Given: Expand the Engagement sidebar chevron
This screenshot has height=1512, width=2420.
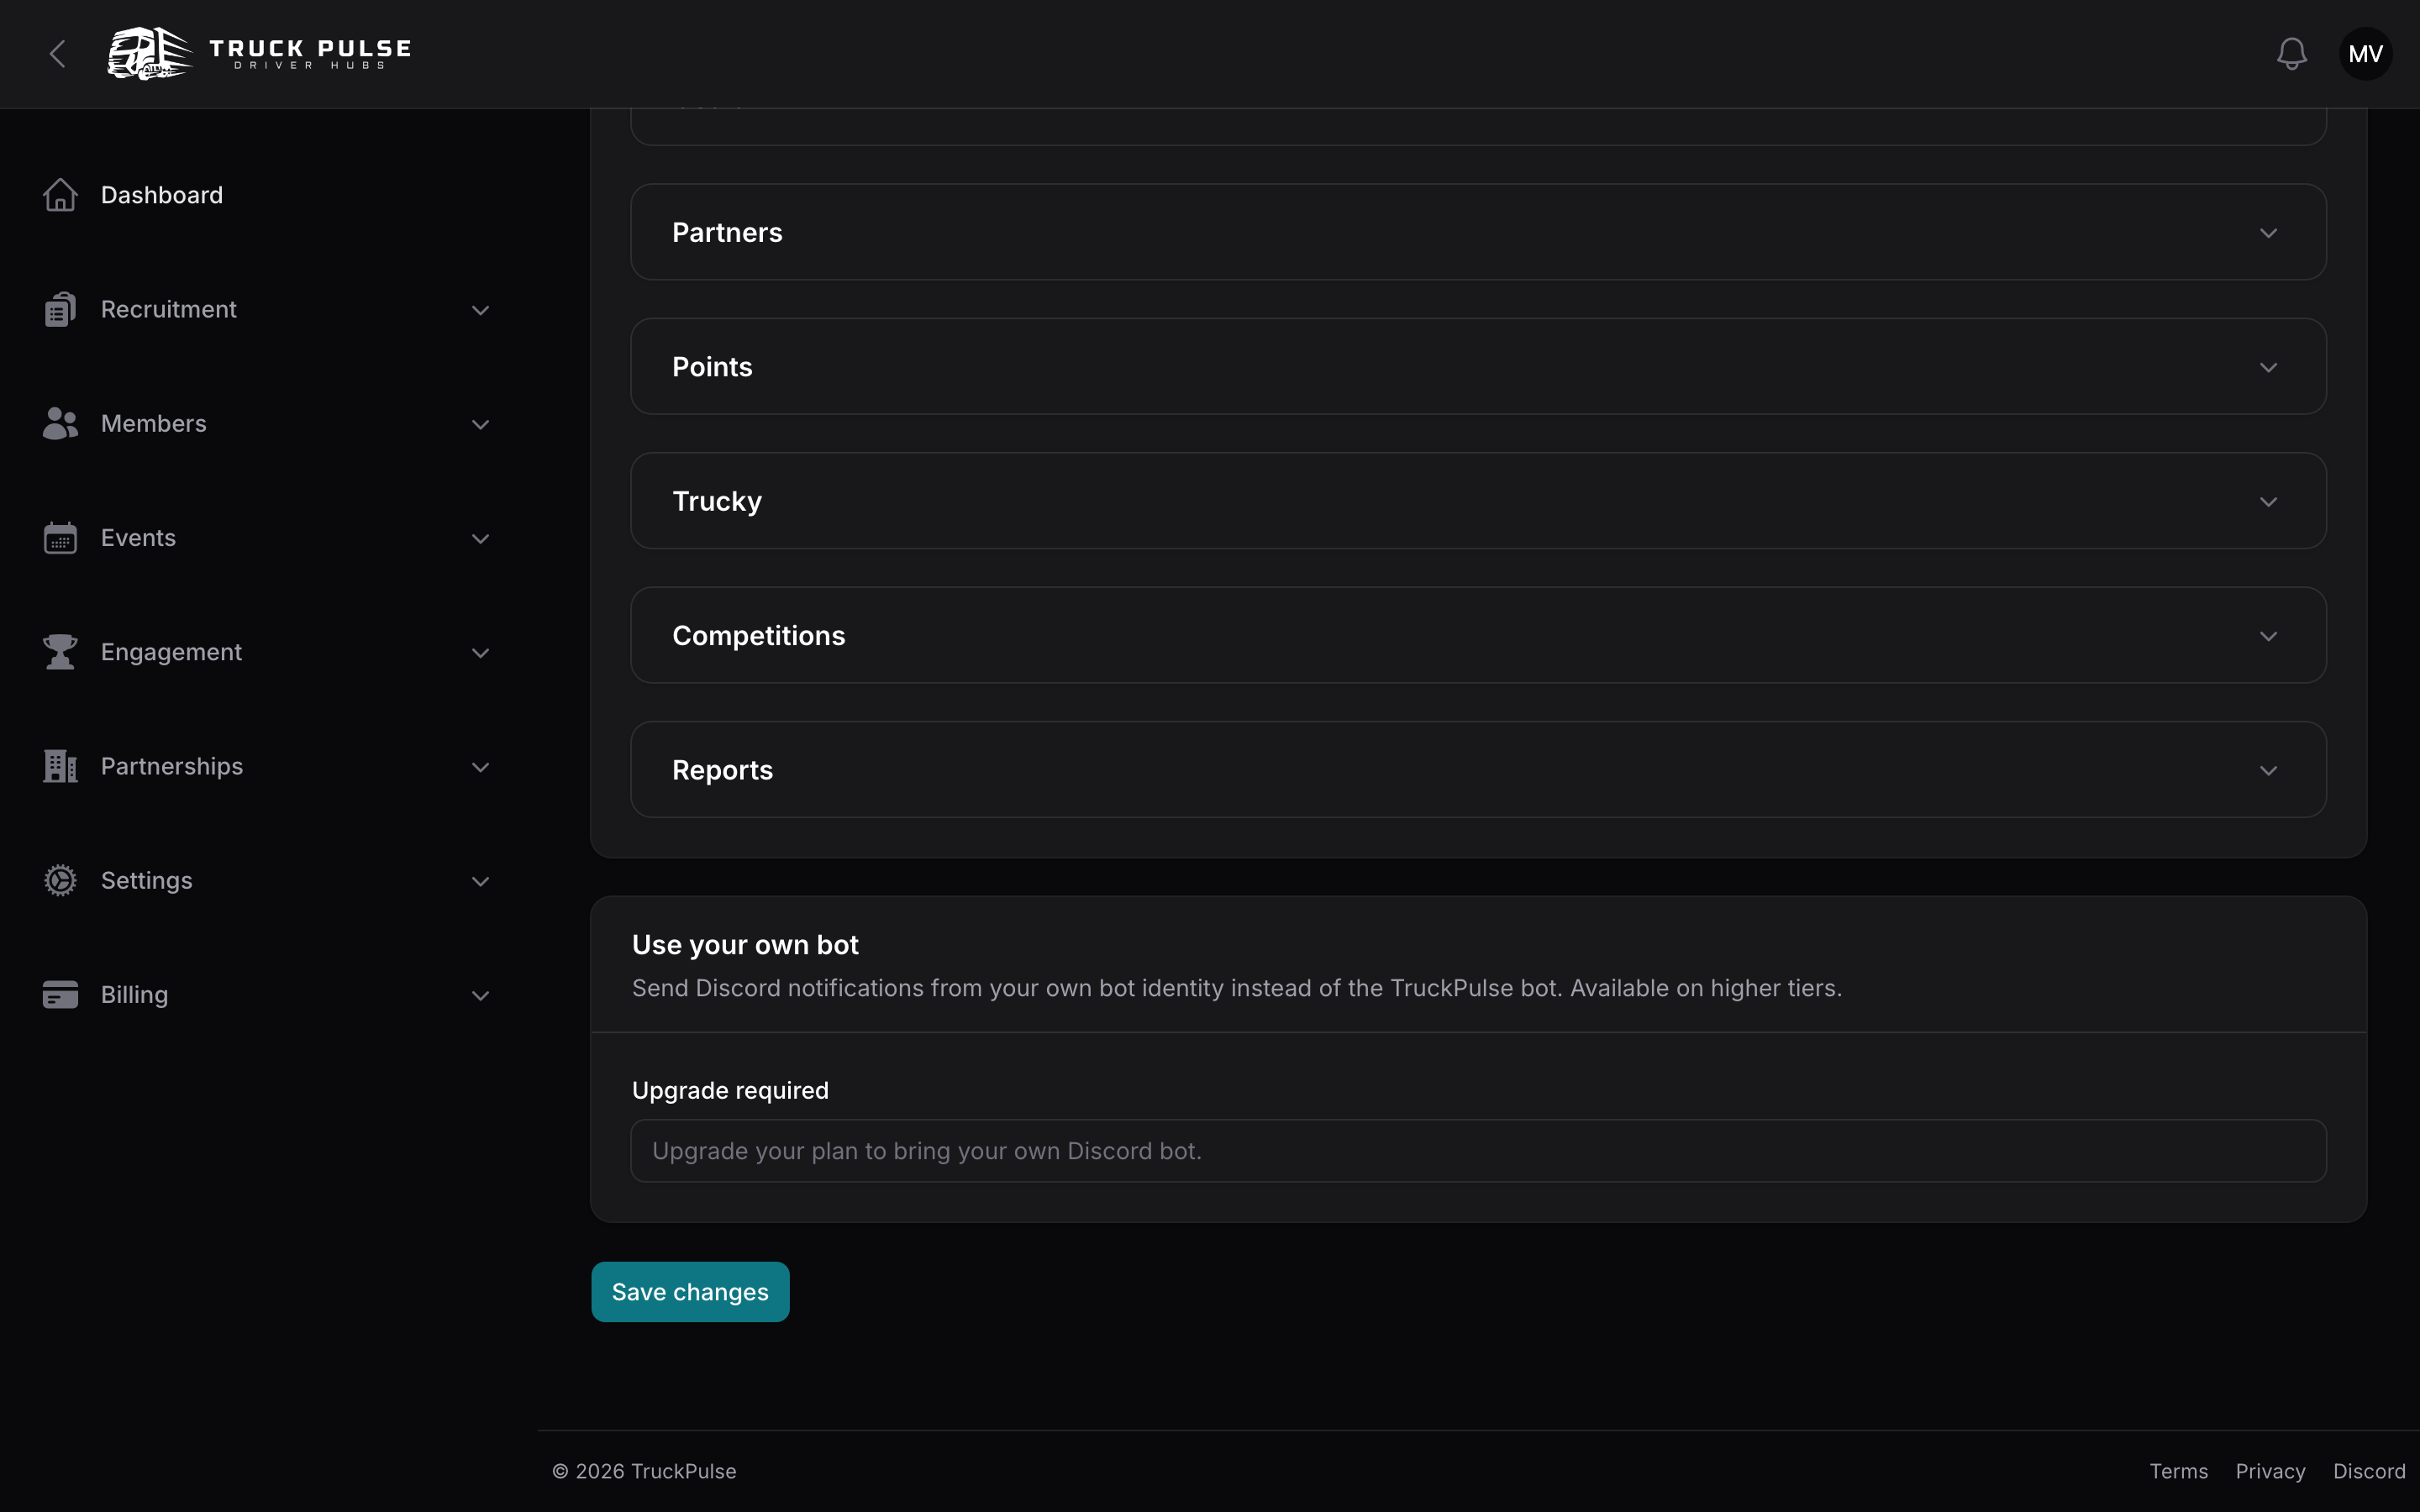Looking at the screenshot, I should (480, 653).
